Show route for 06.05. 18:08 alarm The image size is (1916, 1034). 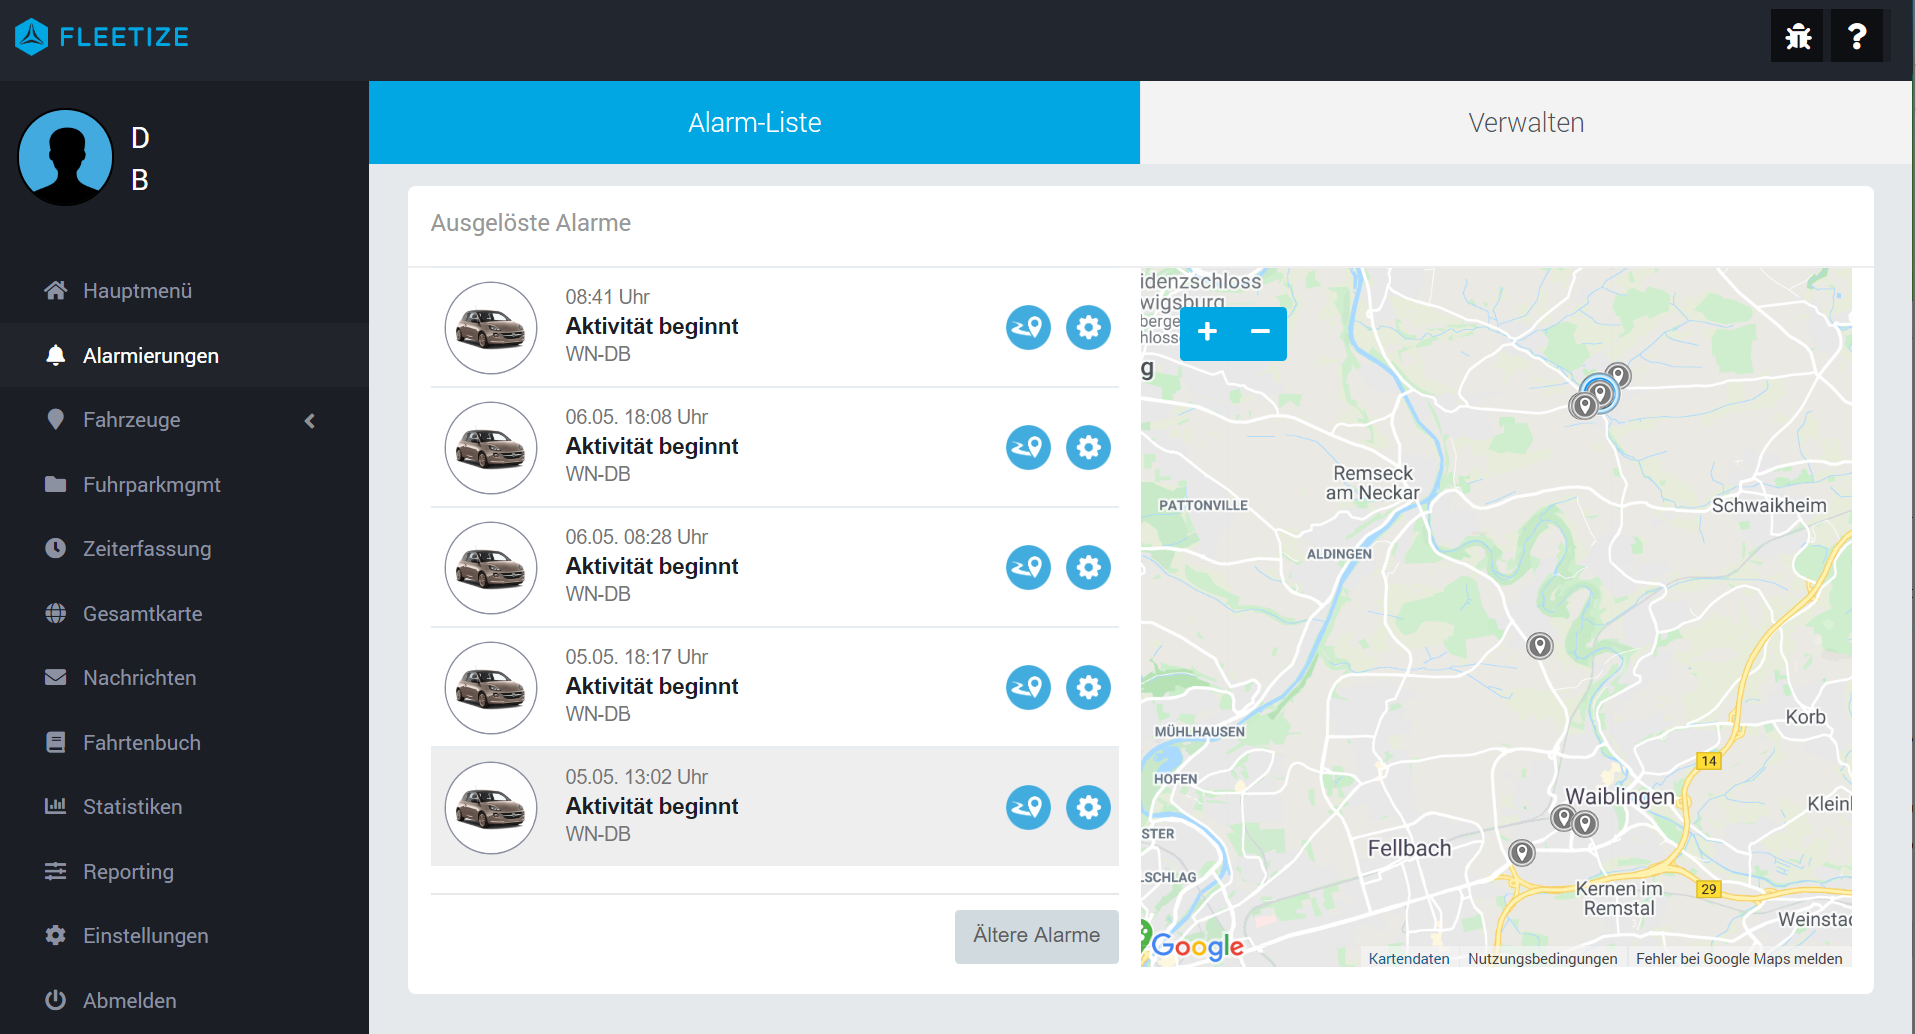click(x=1028, y=447)
